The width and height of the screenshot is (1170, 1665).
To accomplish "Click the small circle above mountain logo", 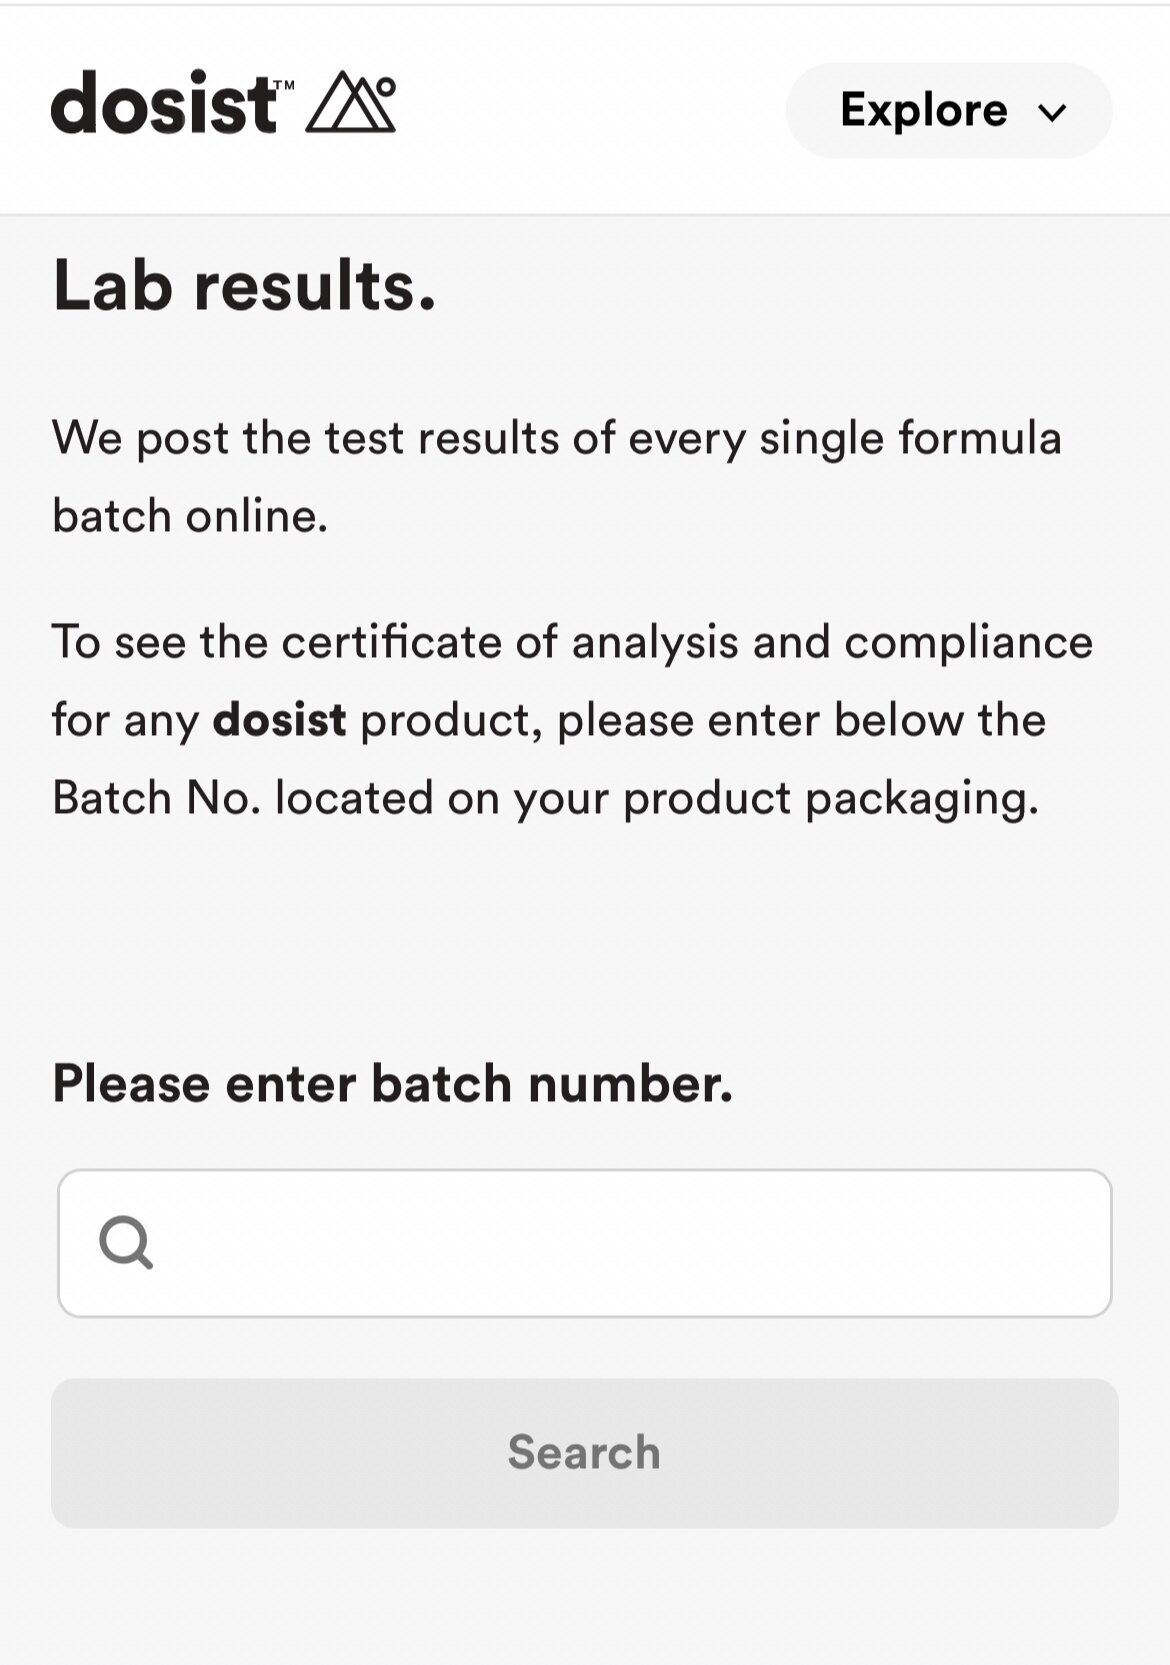I will point(386,86).
